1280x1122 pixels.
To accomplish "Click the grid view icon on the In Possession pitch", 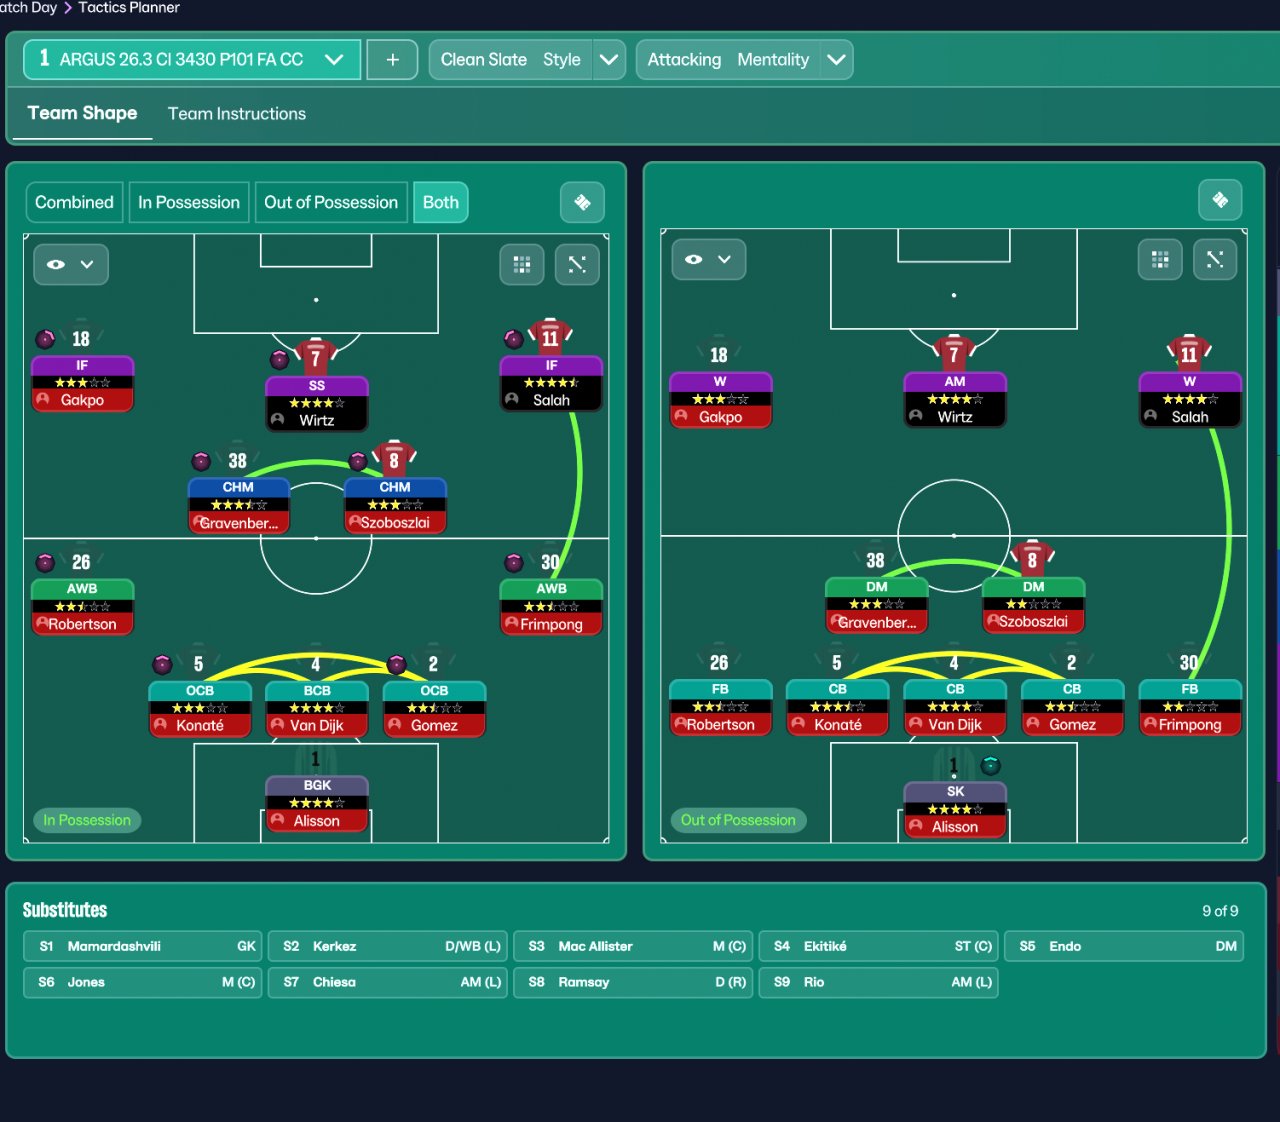I will (x=522, y=264).
